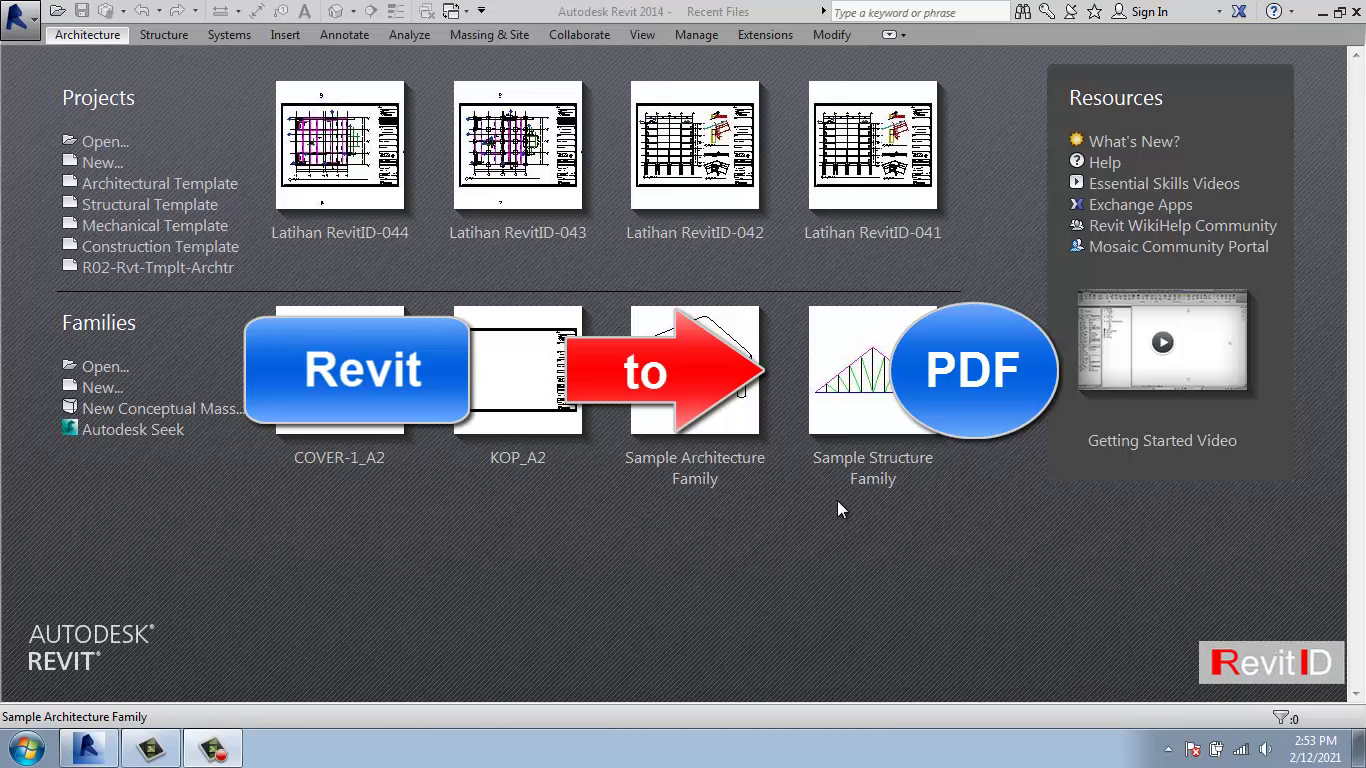The height and width of the screenshot is (768, 1366).
Task: Click Open... under Projects
Action: 105,141
